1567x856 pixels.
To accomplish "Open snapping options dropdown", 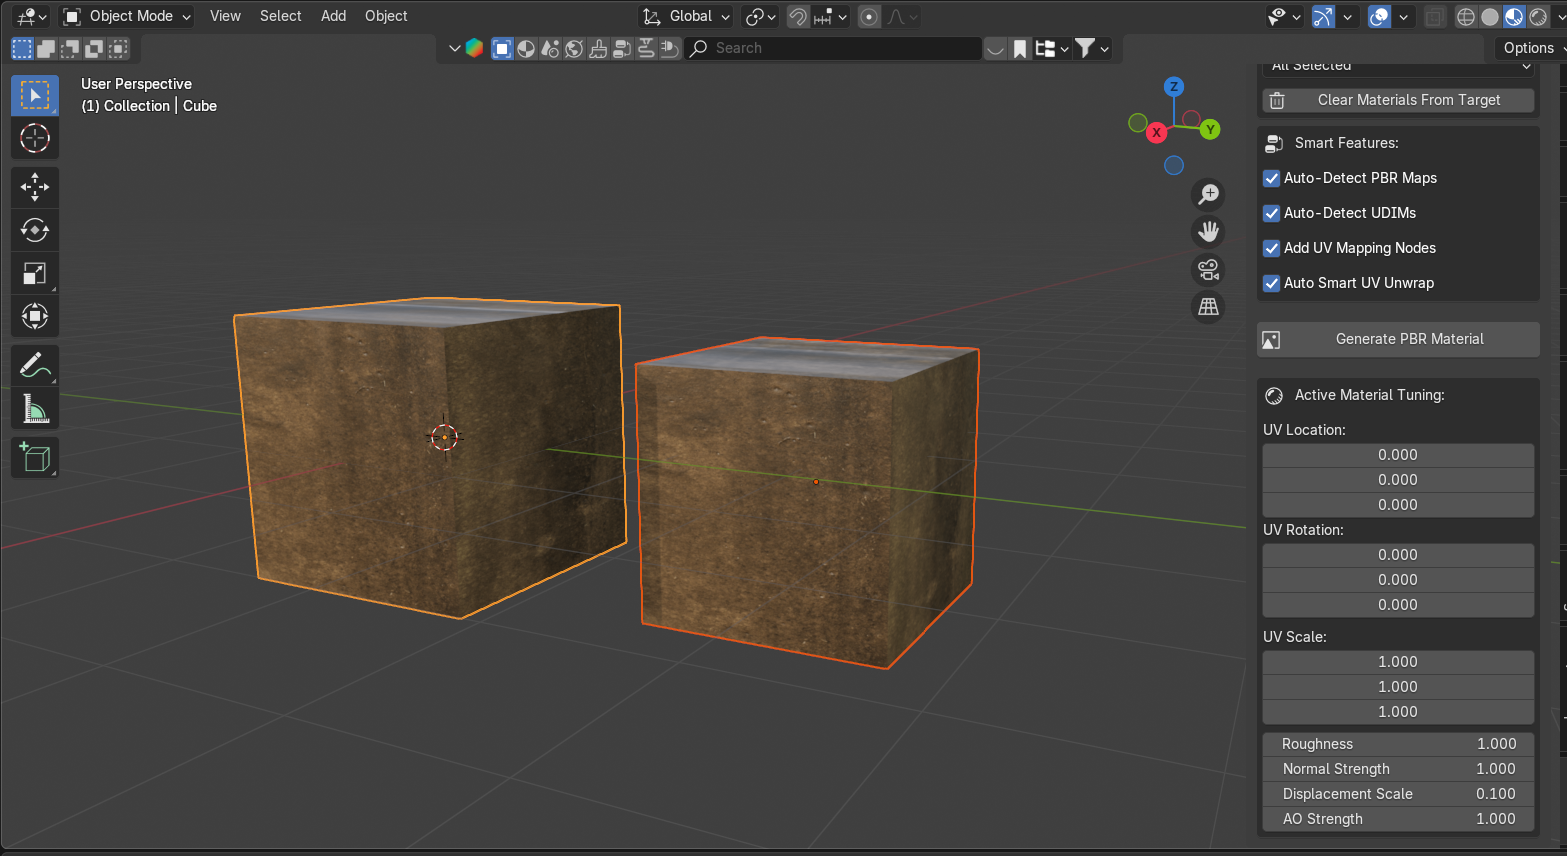I will 831,17.
